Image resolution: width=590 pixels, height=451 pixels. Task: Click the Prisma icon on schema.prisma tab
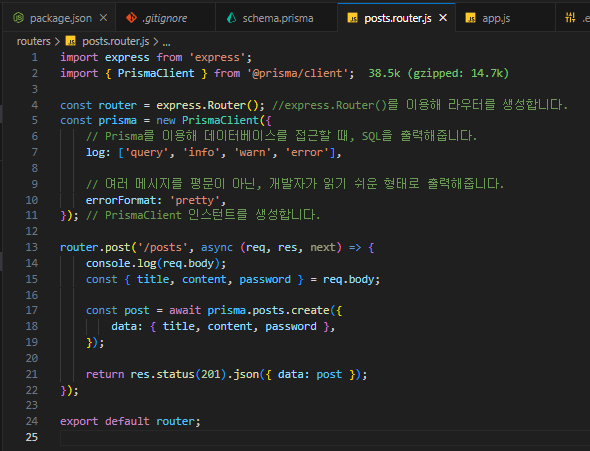pyautogui.click(x=231, y=18)
